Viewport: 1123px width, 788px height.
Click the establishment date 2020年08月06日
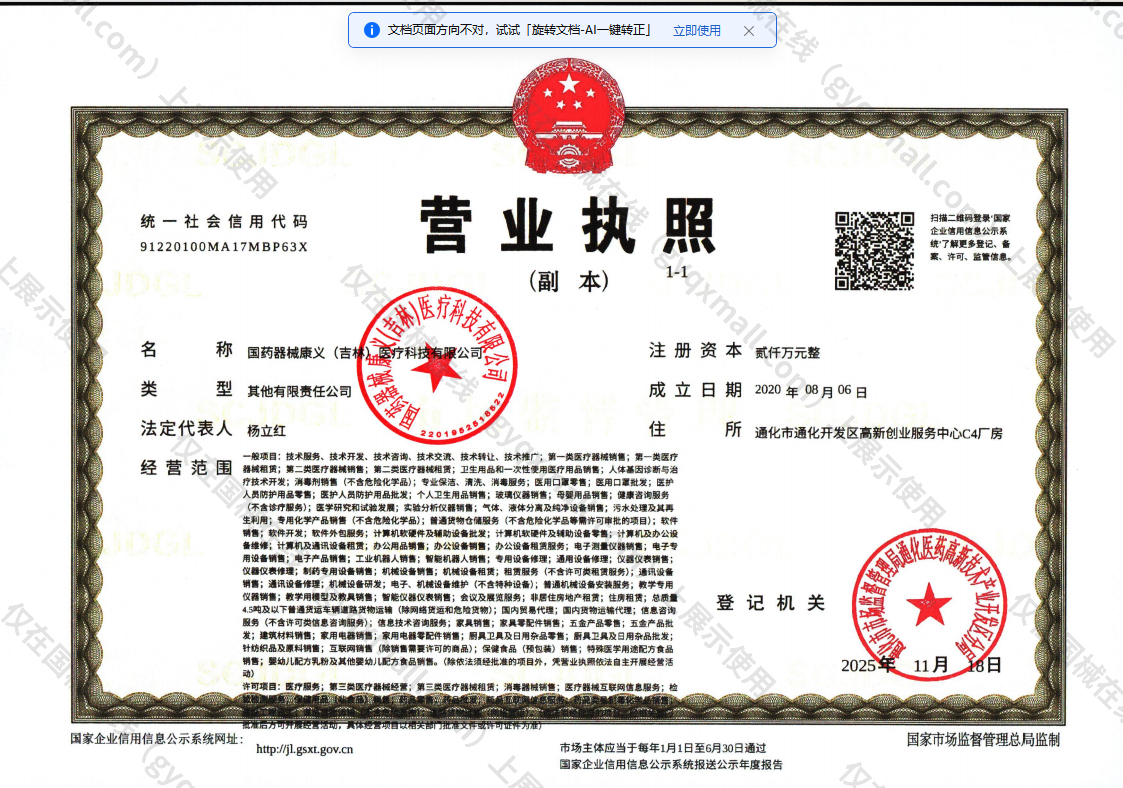811,391
